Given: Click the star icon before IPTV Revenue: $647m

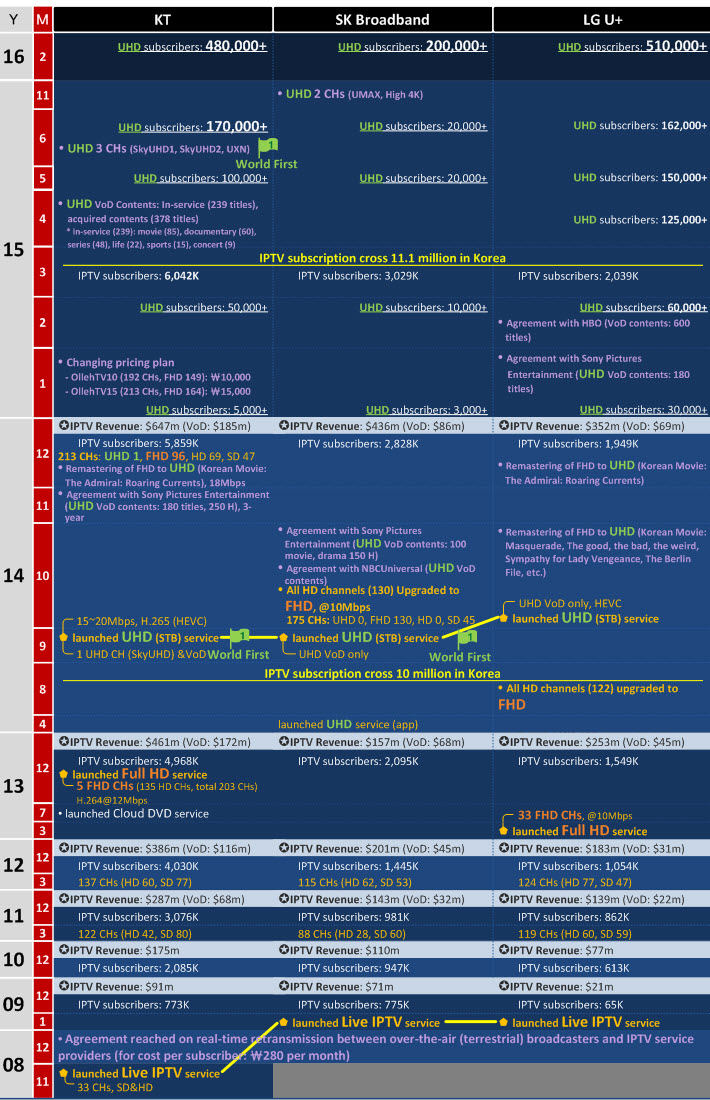Looking at the screenshot, I should [64, 426].
